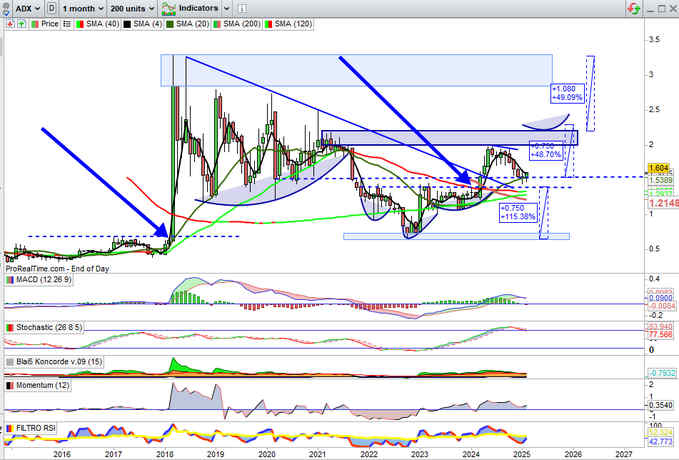This screenshot has height=460, width=679.
Task: Open Stochastic (26 8 5) indicator label
Action: click(49, 327)
